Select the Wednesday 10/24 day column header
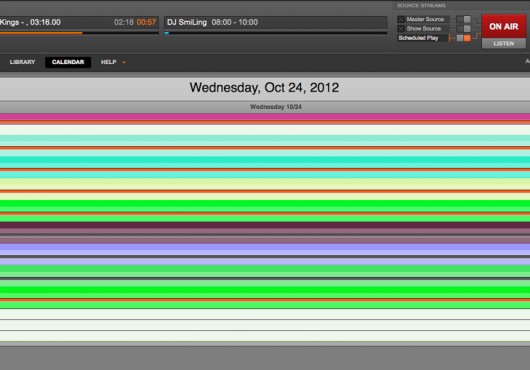The height and width of the screenshot is (370, 530). pos(276,107)
